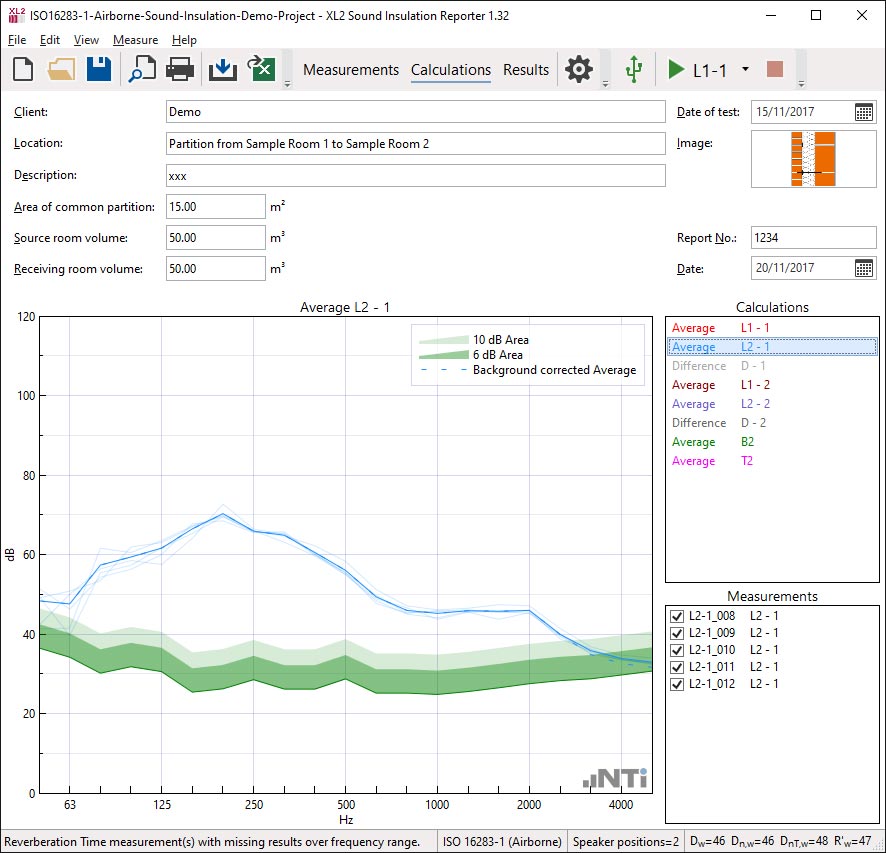The height and width of the screenshot is (853, 886).
Task: Save project using the floppy disk icon
Action: (x=98, y=69)
